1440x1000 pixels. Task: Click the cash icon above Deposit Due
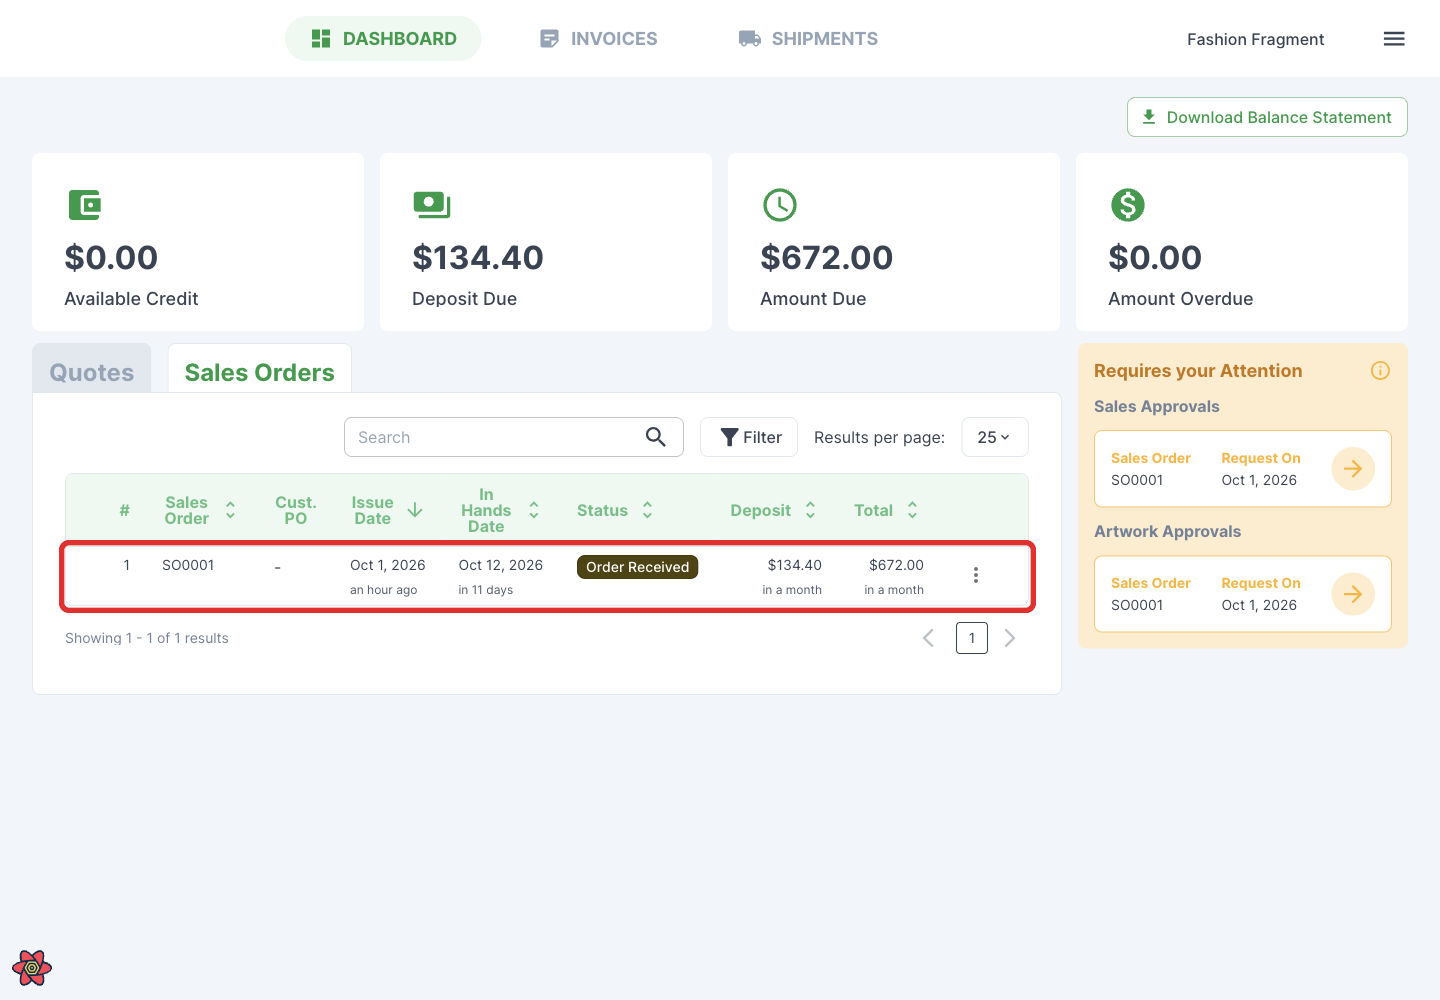click(432, 205)
